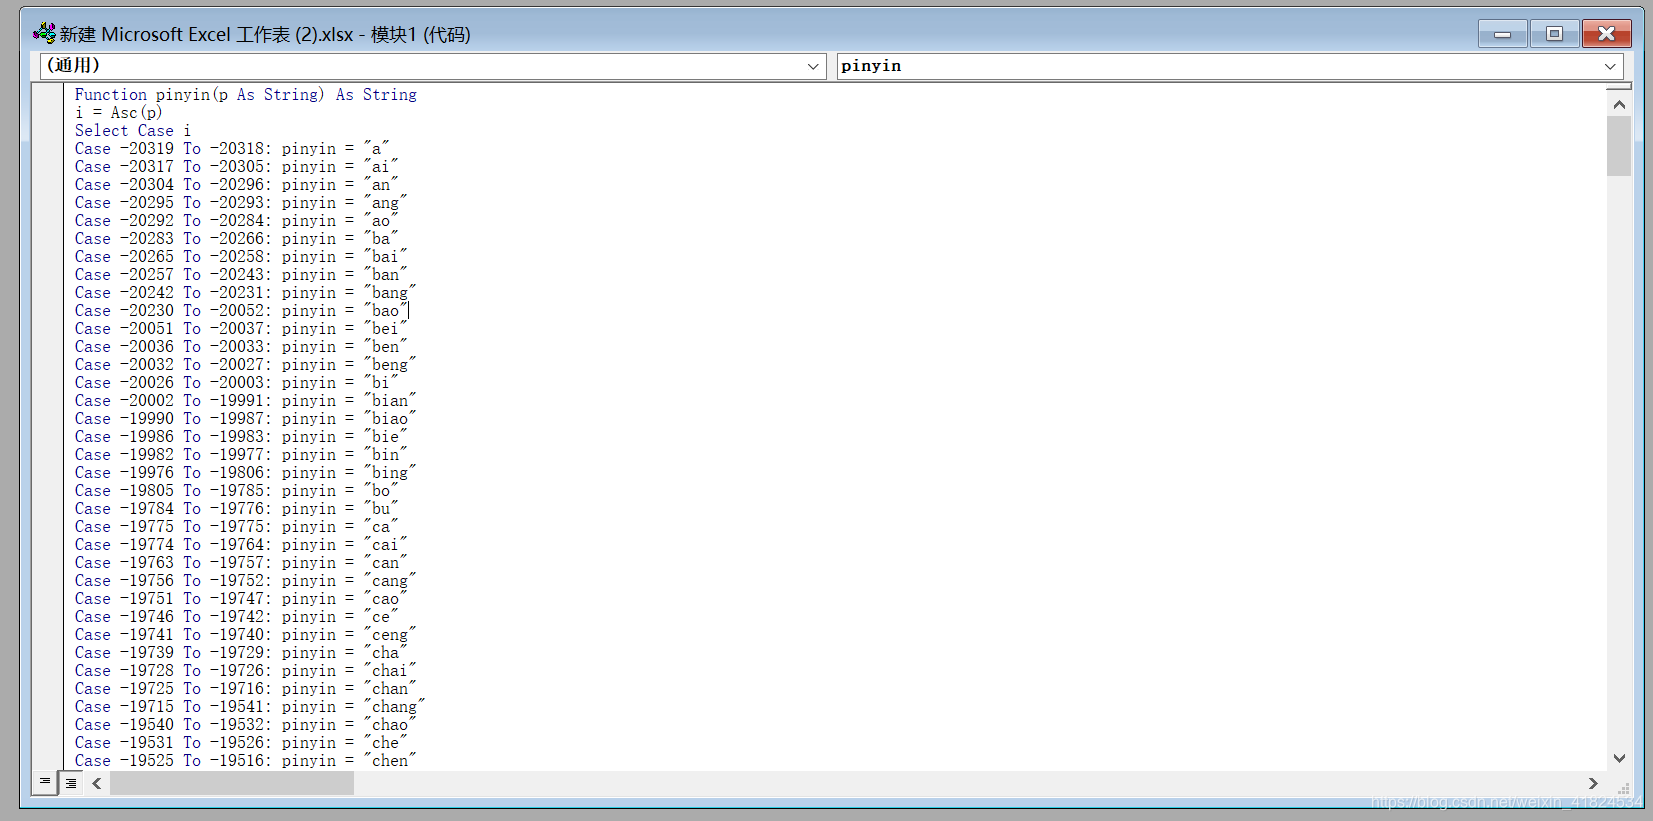
Task: Click the line assigning pinyin = "chen"
Action: pos(245,761)
